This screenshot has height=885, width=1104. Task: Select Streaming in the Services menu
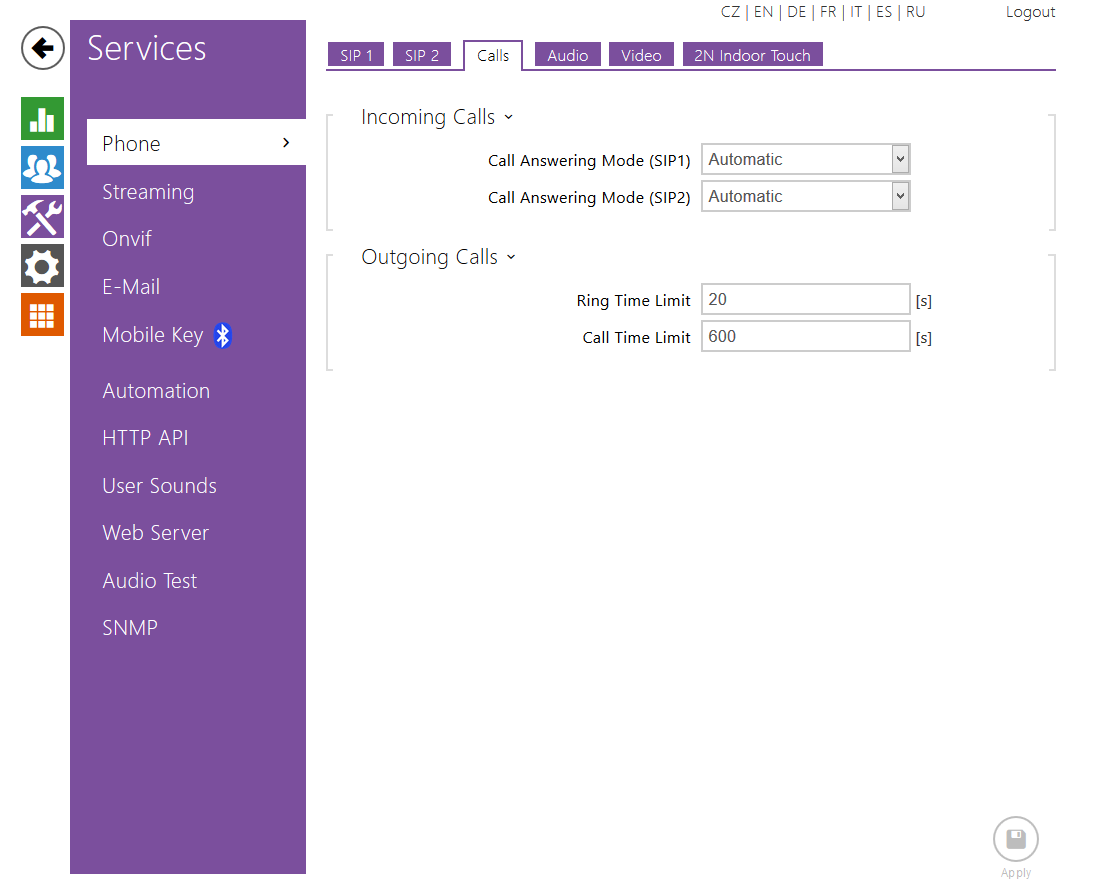click(148, 192)
